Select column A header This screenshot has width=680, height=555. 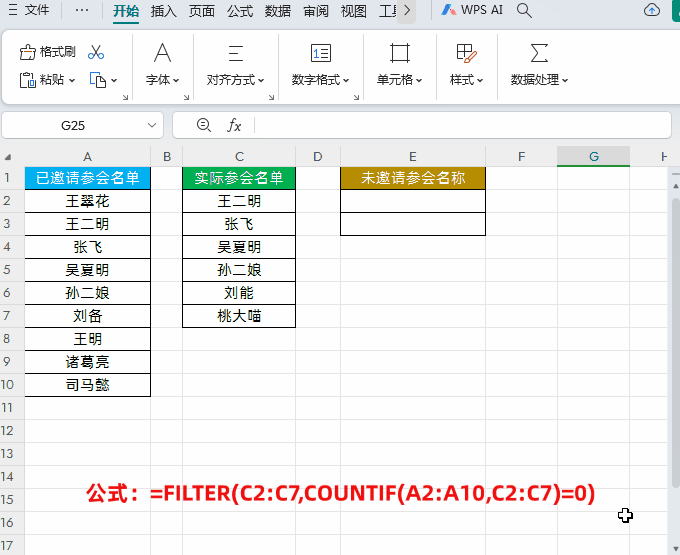88,157
